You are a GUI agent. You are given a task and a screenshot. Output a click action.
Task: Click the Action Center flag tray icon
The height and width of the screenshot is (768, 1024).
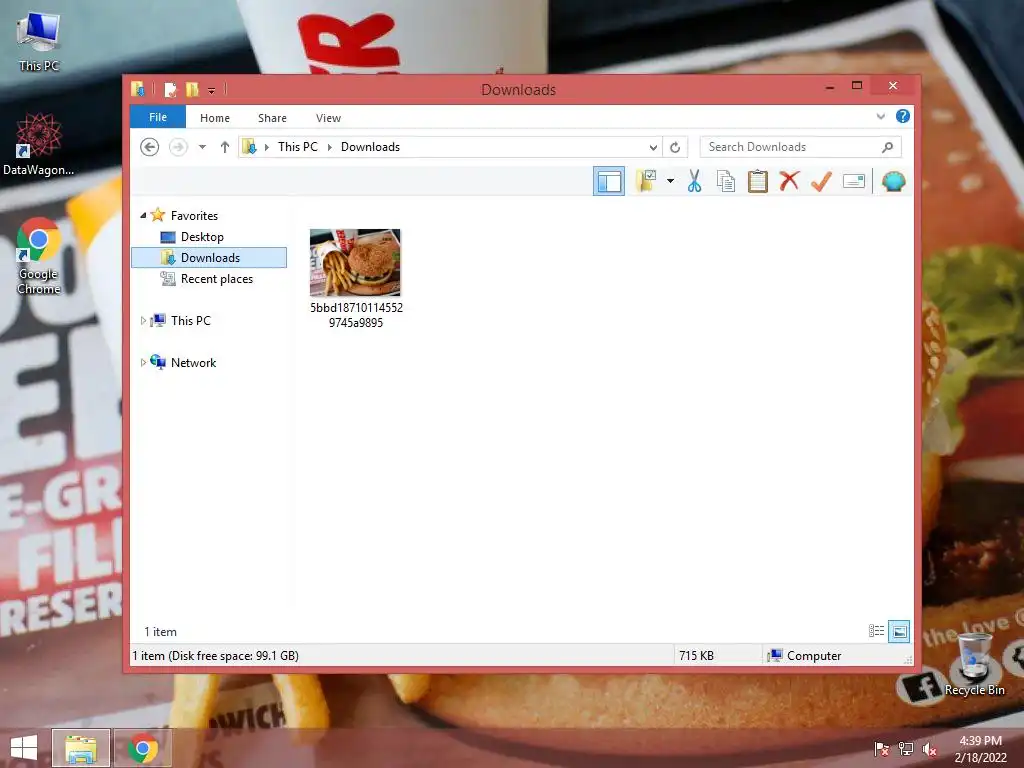[882, 749]
